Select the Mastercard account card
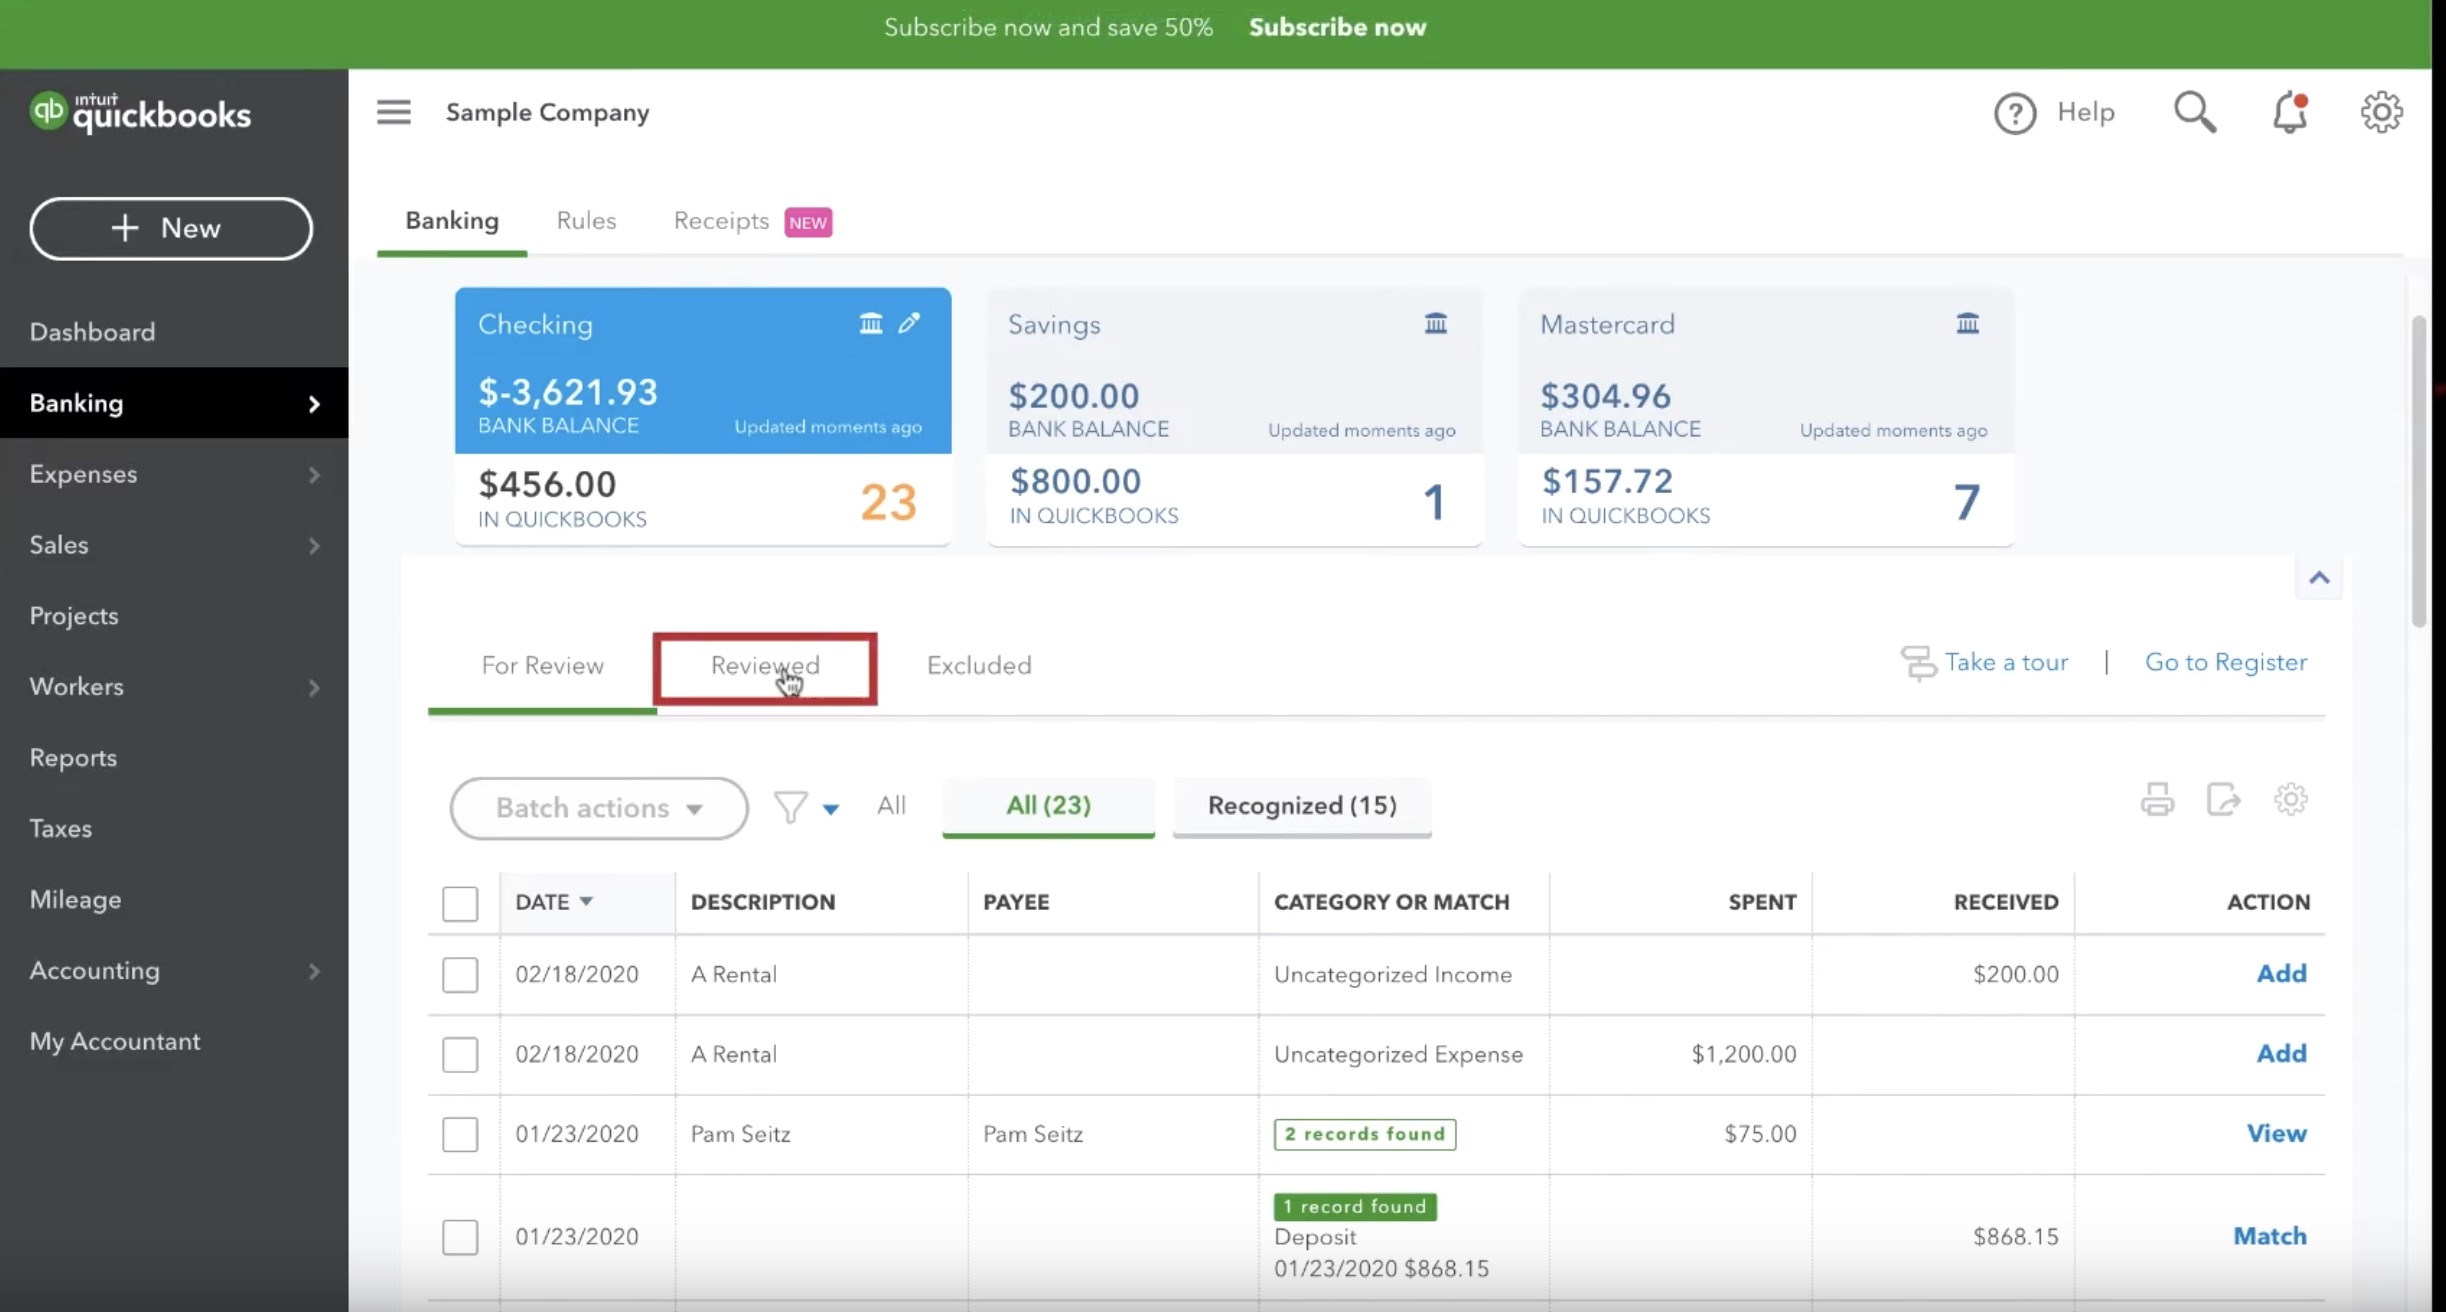Screen dimensions: 2446x1312 (x=1766, y=416)
